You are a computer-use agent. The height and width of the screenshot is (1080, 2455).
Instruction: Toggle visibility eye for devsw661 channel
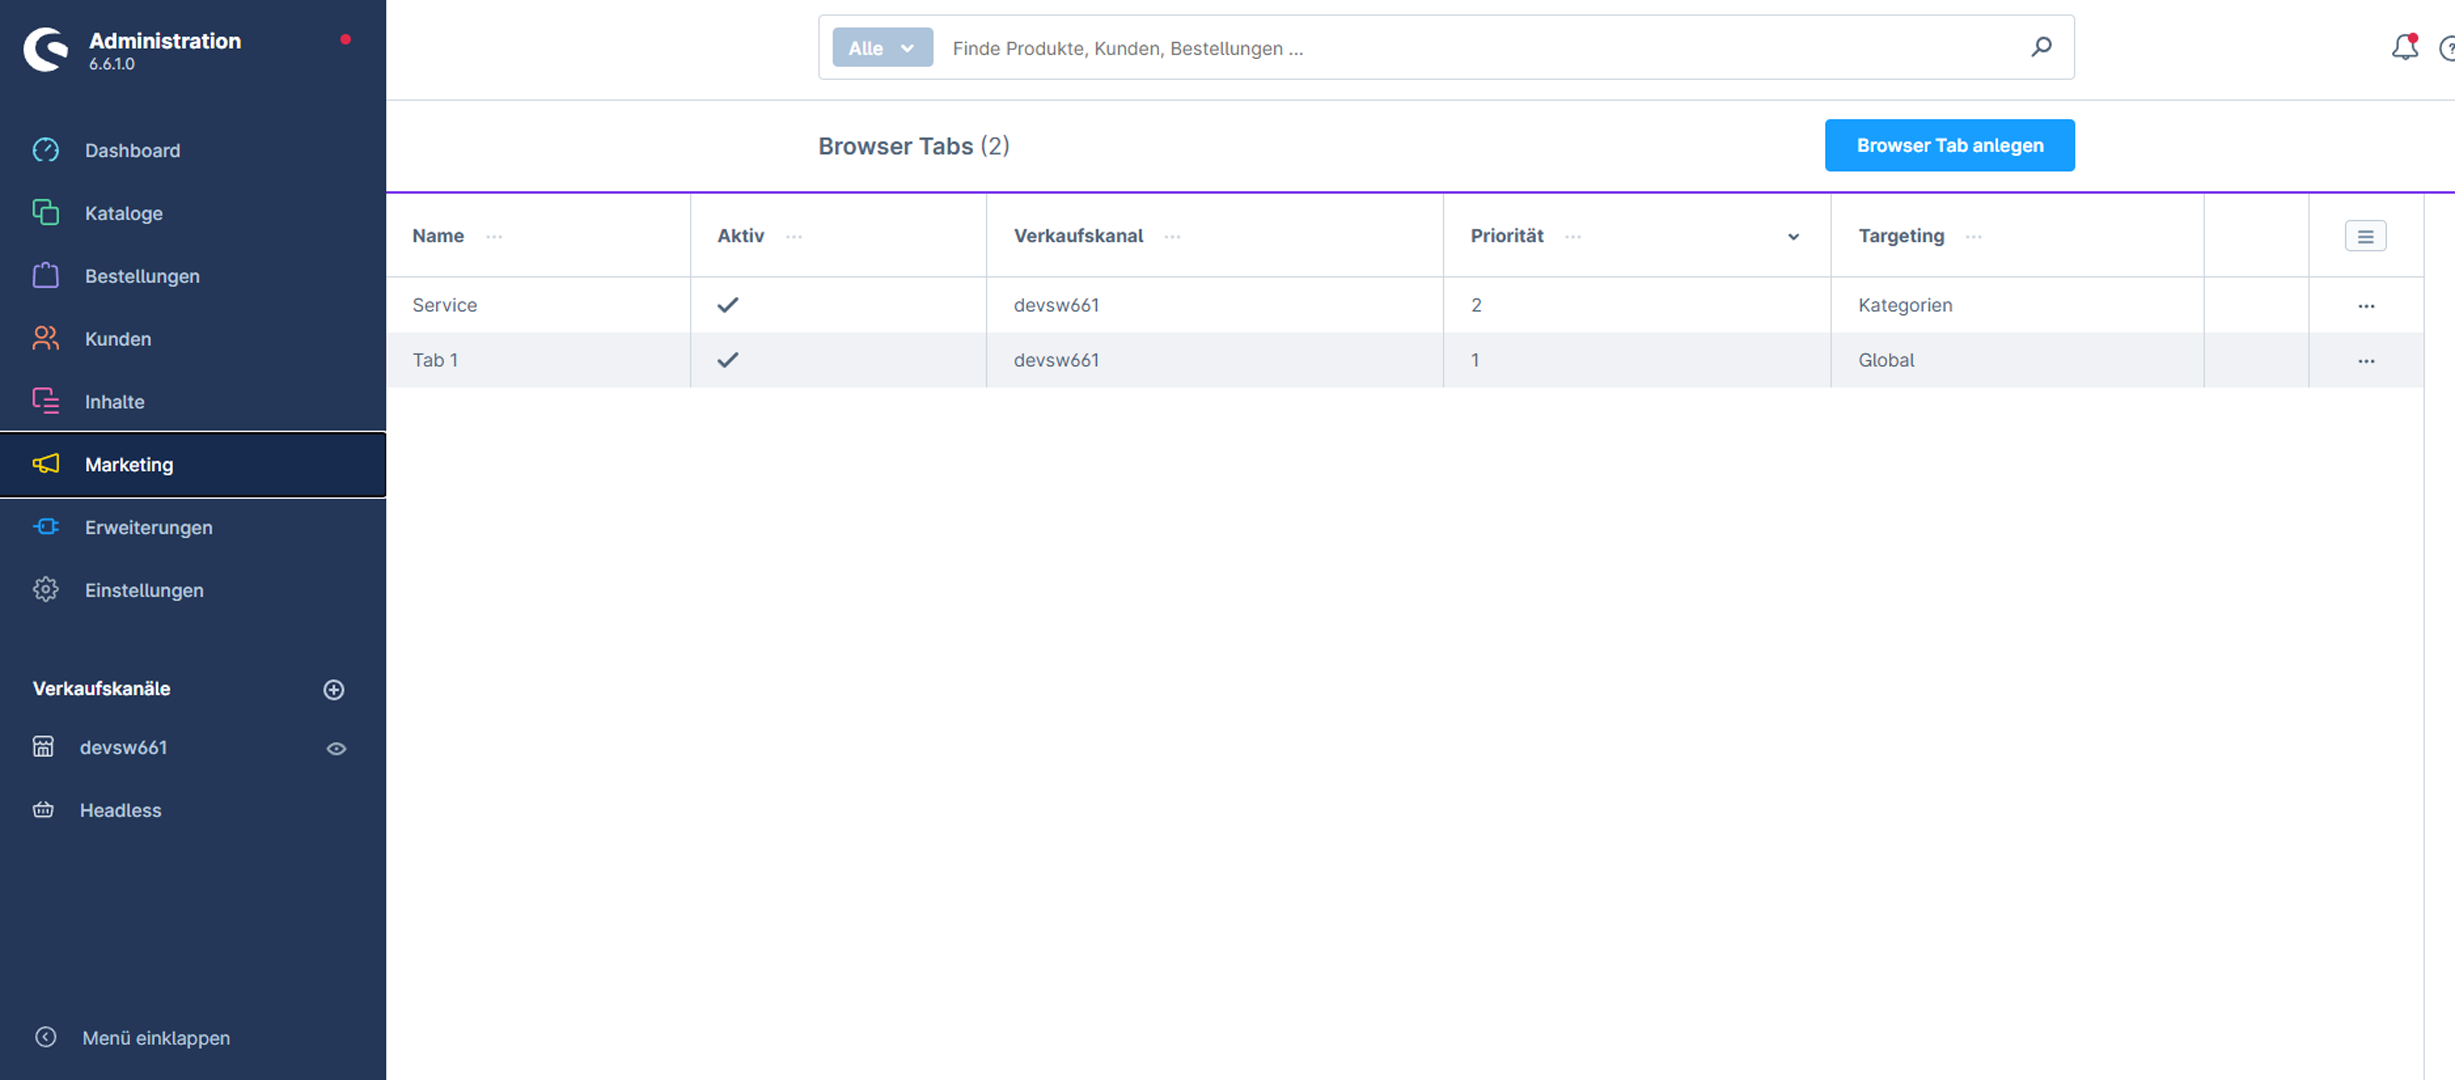click(x=336, y=748)
